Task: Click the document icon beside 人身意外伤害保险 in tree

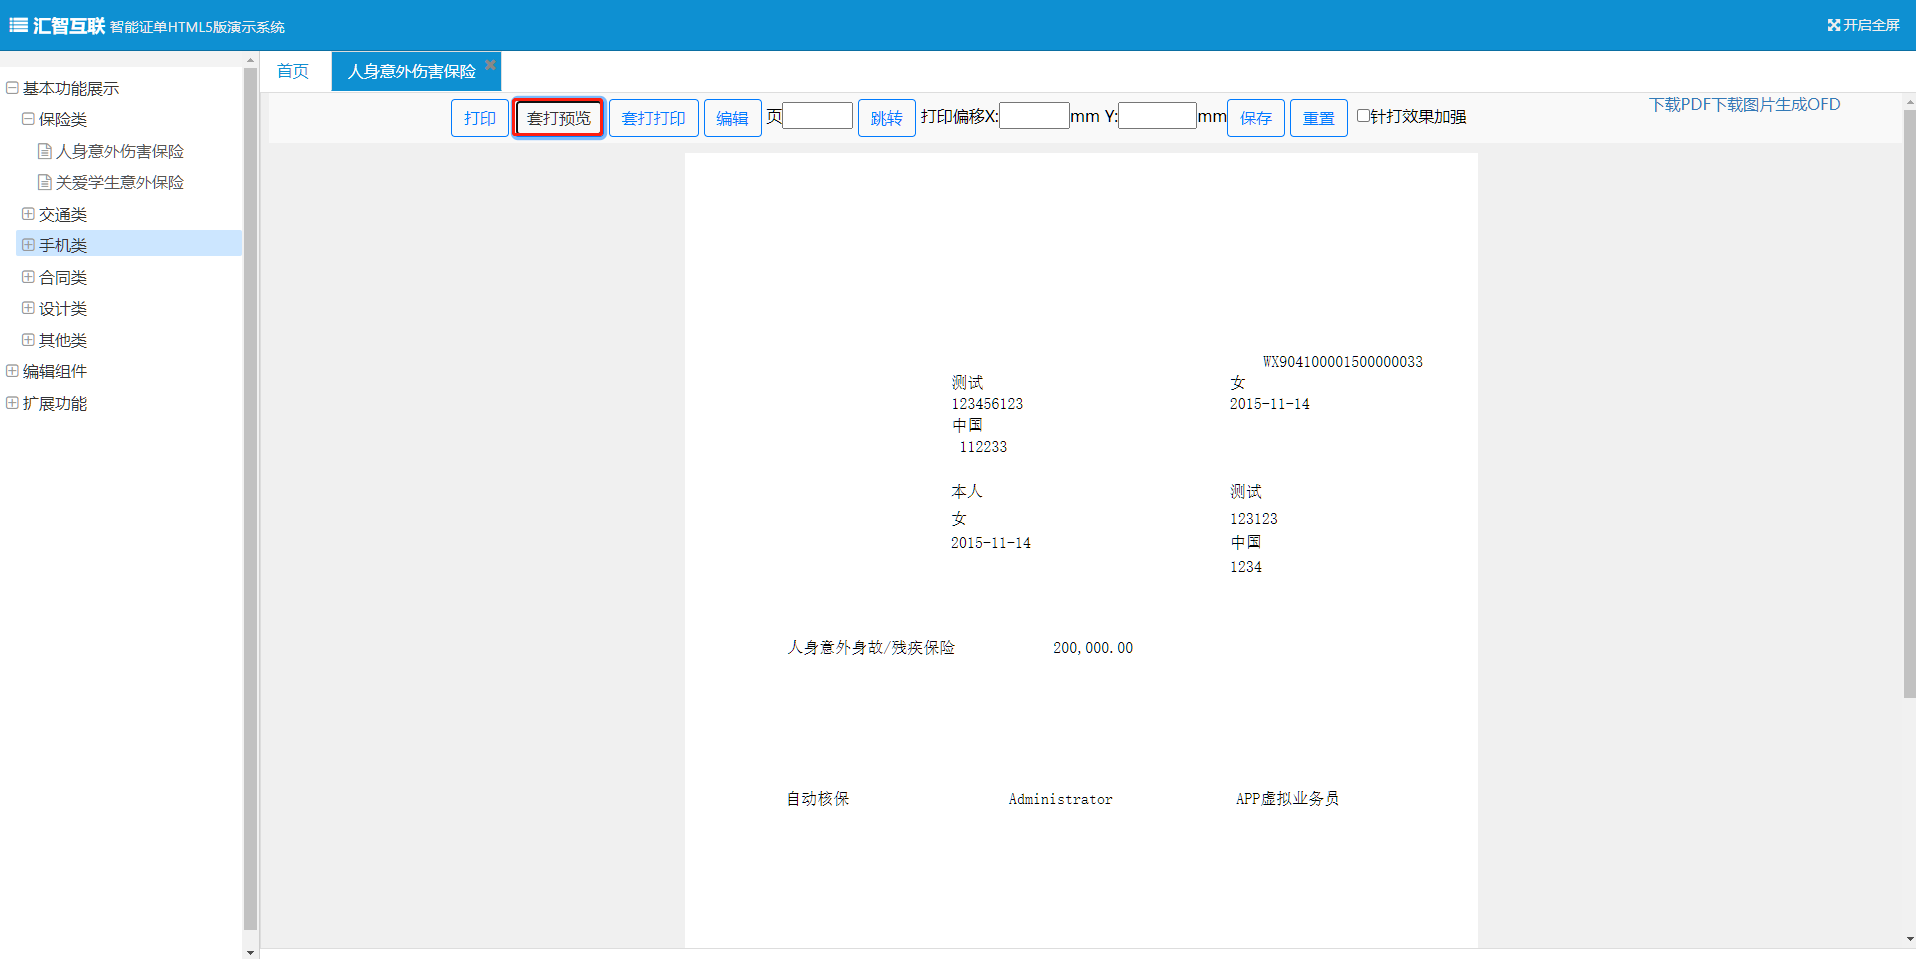Action: coord(44,151)
